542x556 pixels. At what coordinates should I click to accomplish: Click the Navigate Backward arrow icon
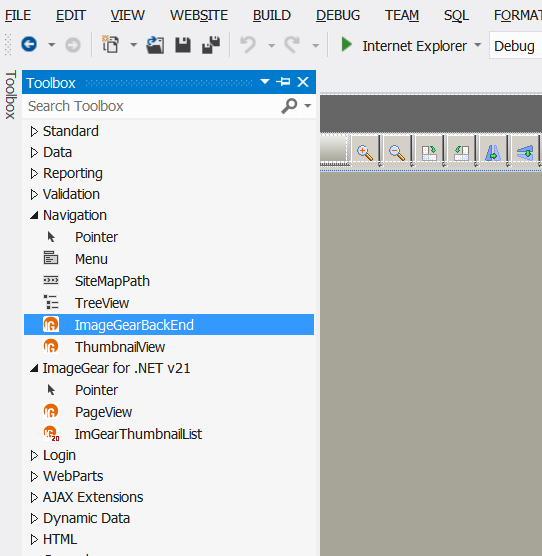coord(29,45)
